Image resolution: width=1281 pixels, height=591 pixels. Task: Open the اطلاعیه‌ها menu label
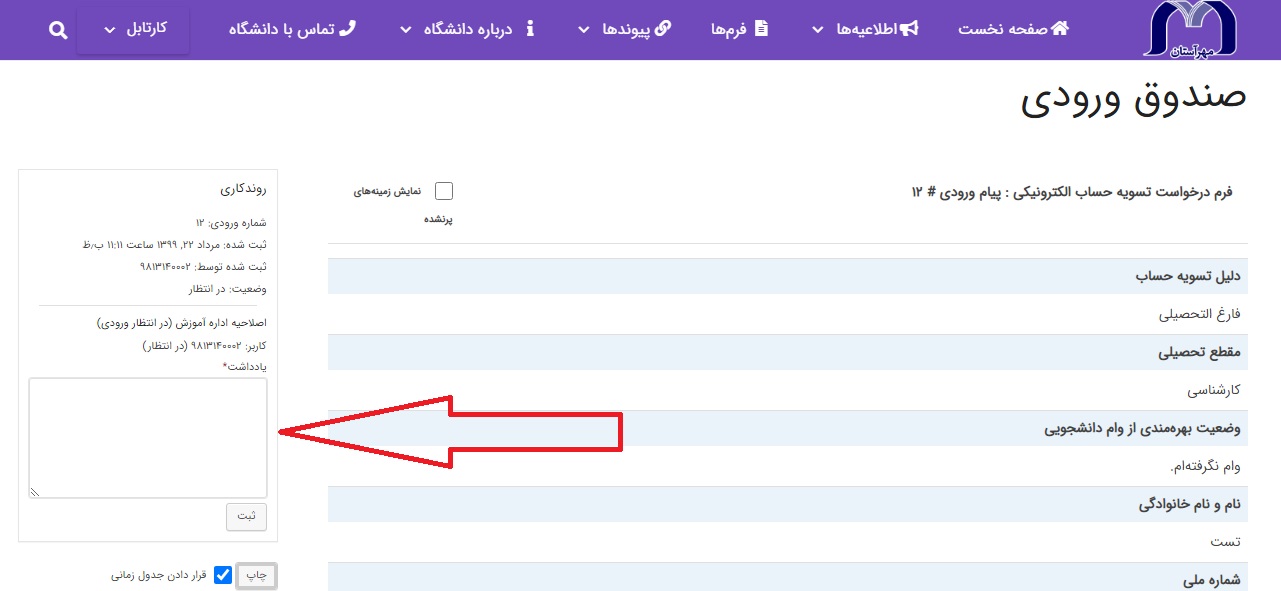pyautogui.click(x=865, y=29)
